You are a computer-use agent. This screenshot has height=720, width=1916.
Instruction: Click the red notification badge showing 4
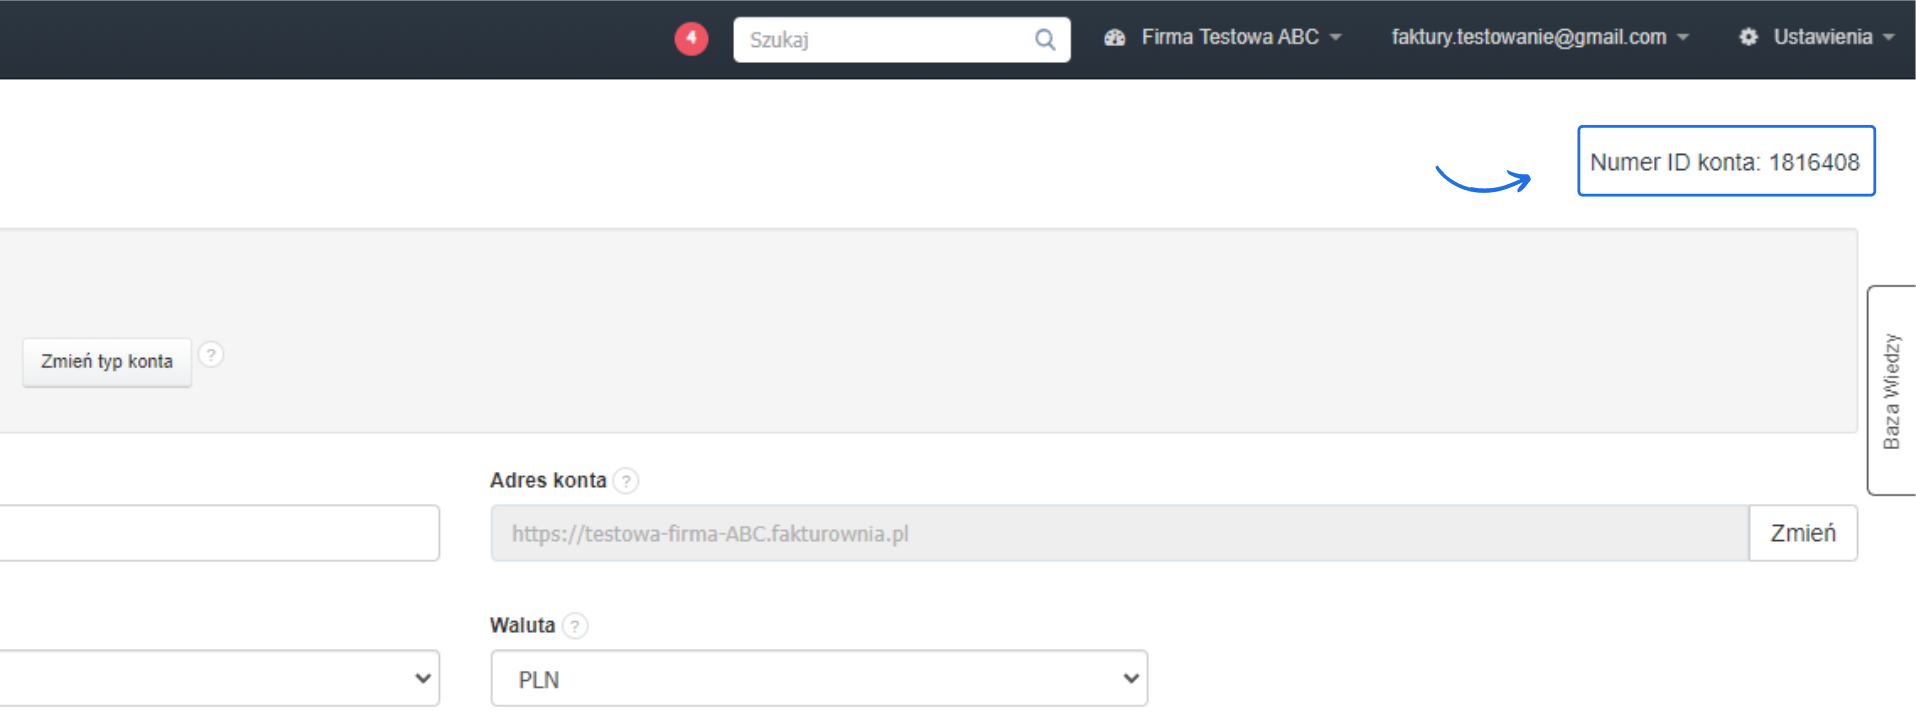(x=691, y=39)
